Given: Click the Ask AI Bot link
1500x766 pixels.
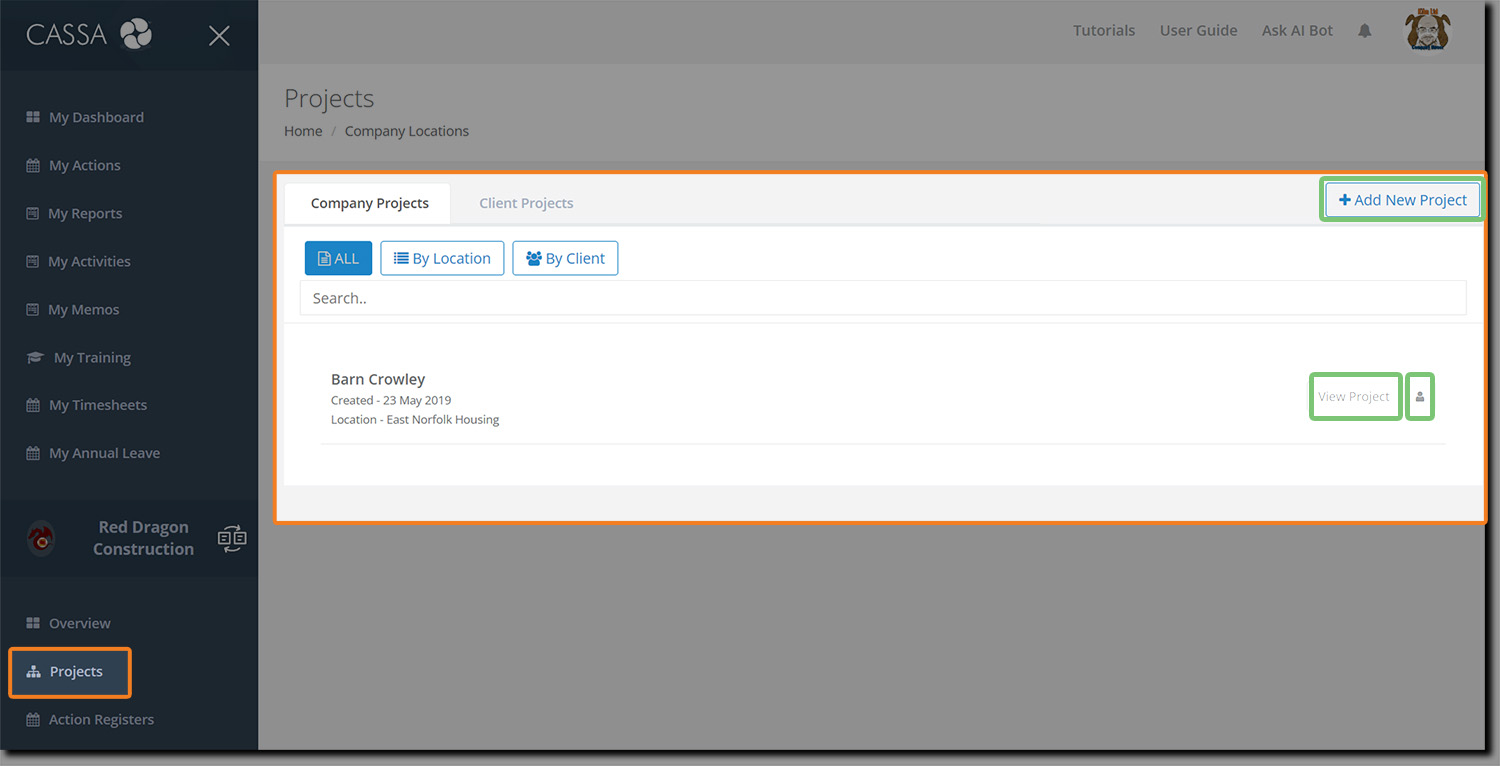Looking at the screenshot, I should [x=1297, y=31].
